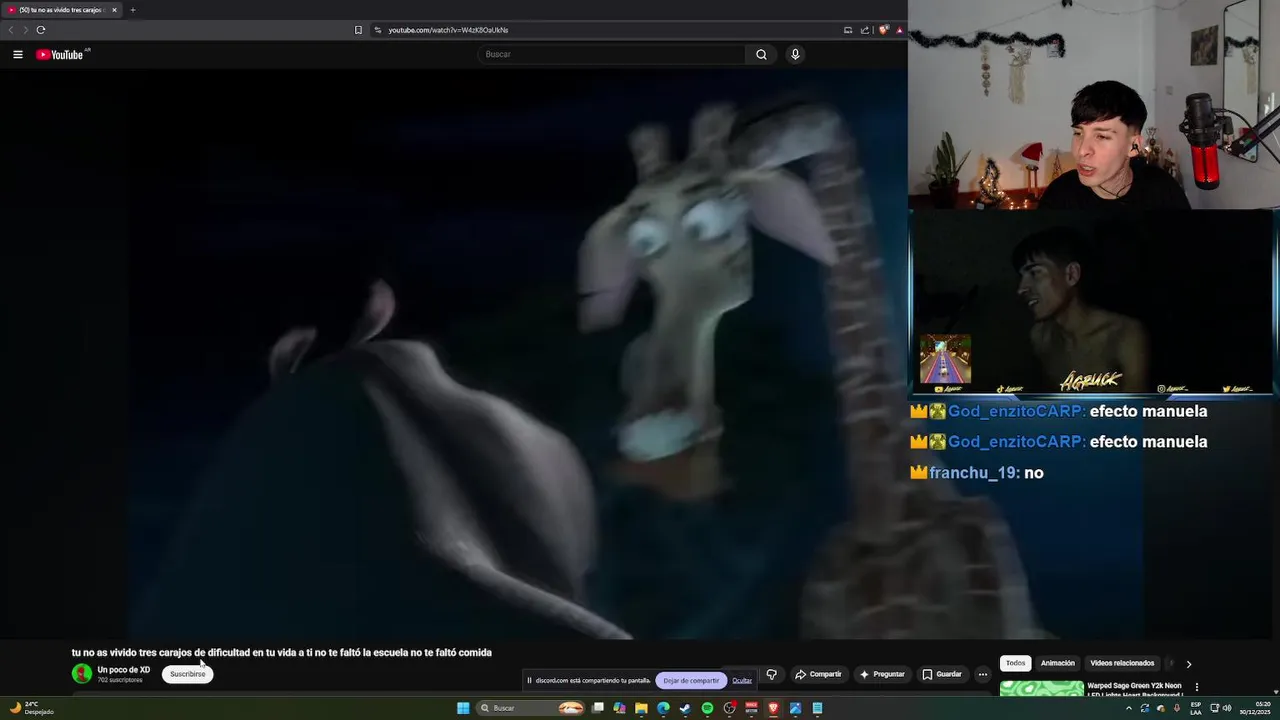Reload the page with the refresh icon
Image resolution: width=1280 pixels, height=720 pixels.
(41, 30)
